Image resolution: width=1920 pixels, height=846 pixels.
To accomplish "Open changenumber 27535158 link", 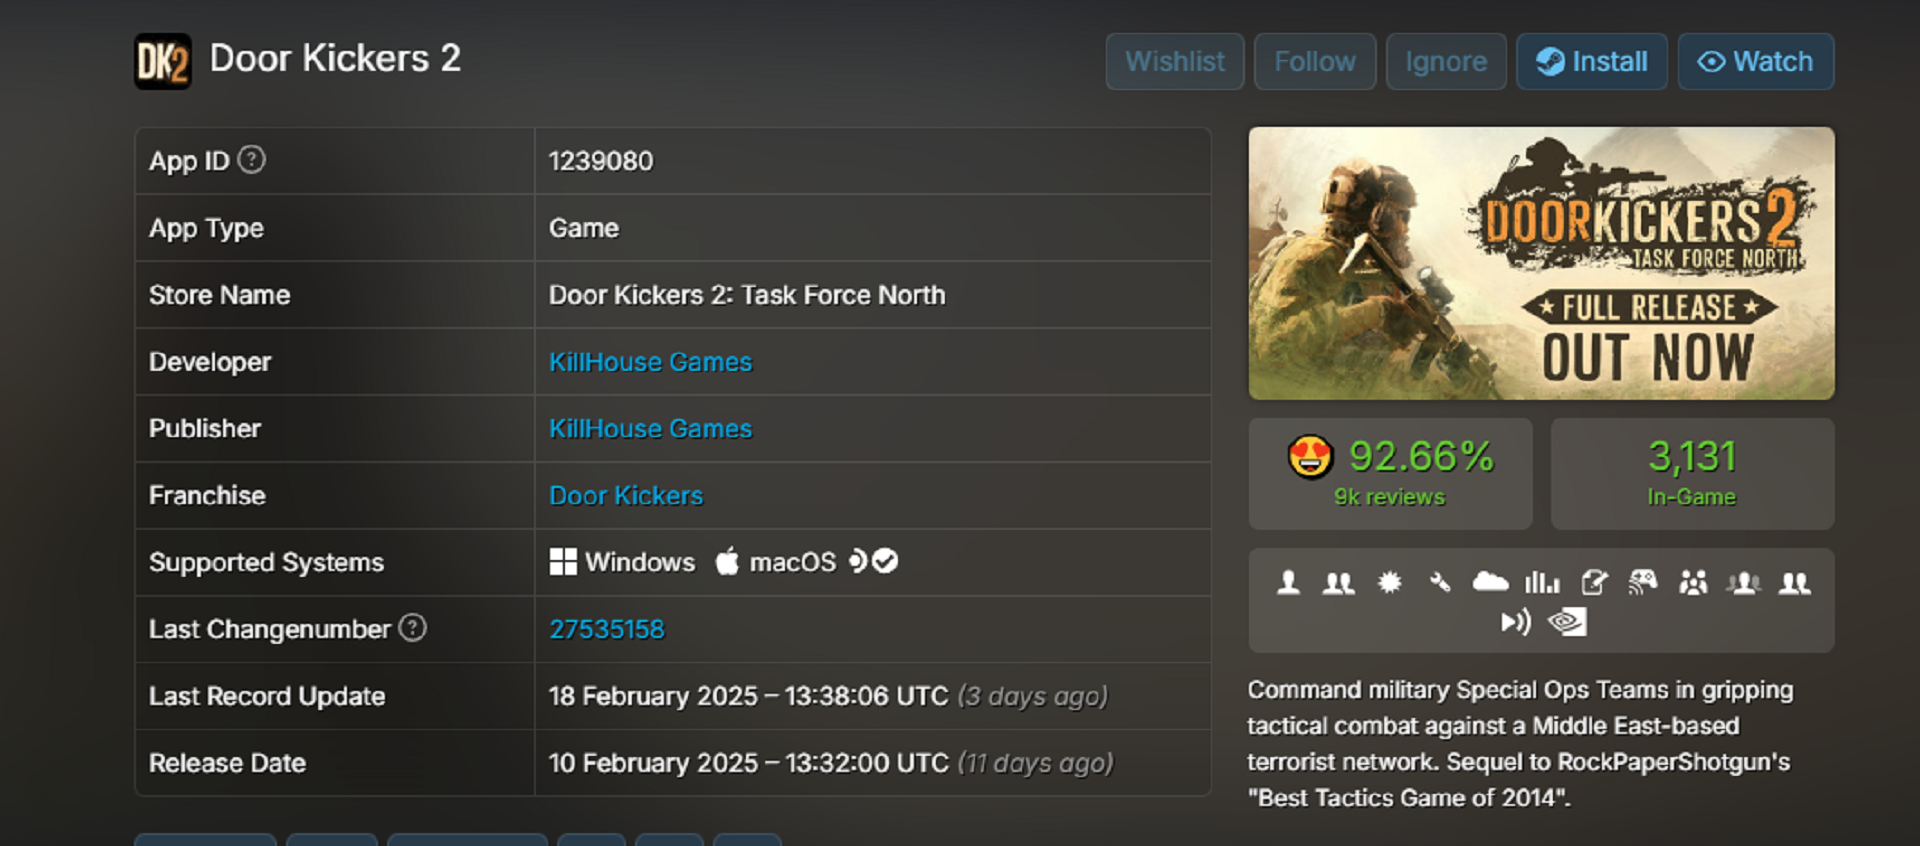I will coord(607,629).
